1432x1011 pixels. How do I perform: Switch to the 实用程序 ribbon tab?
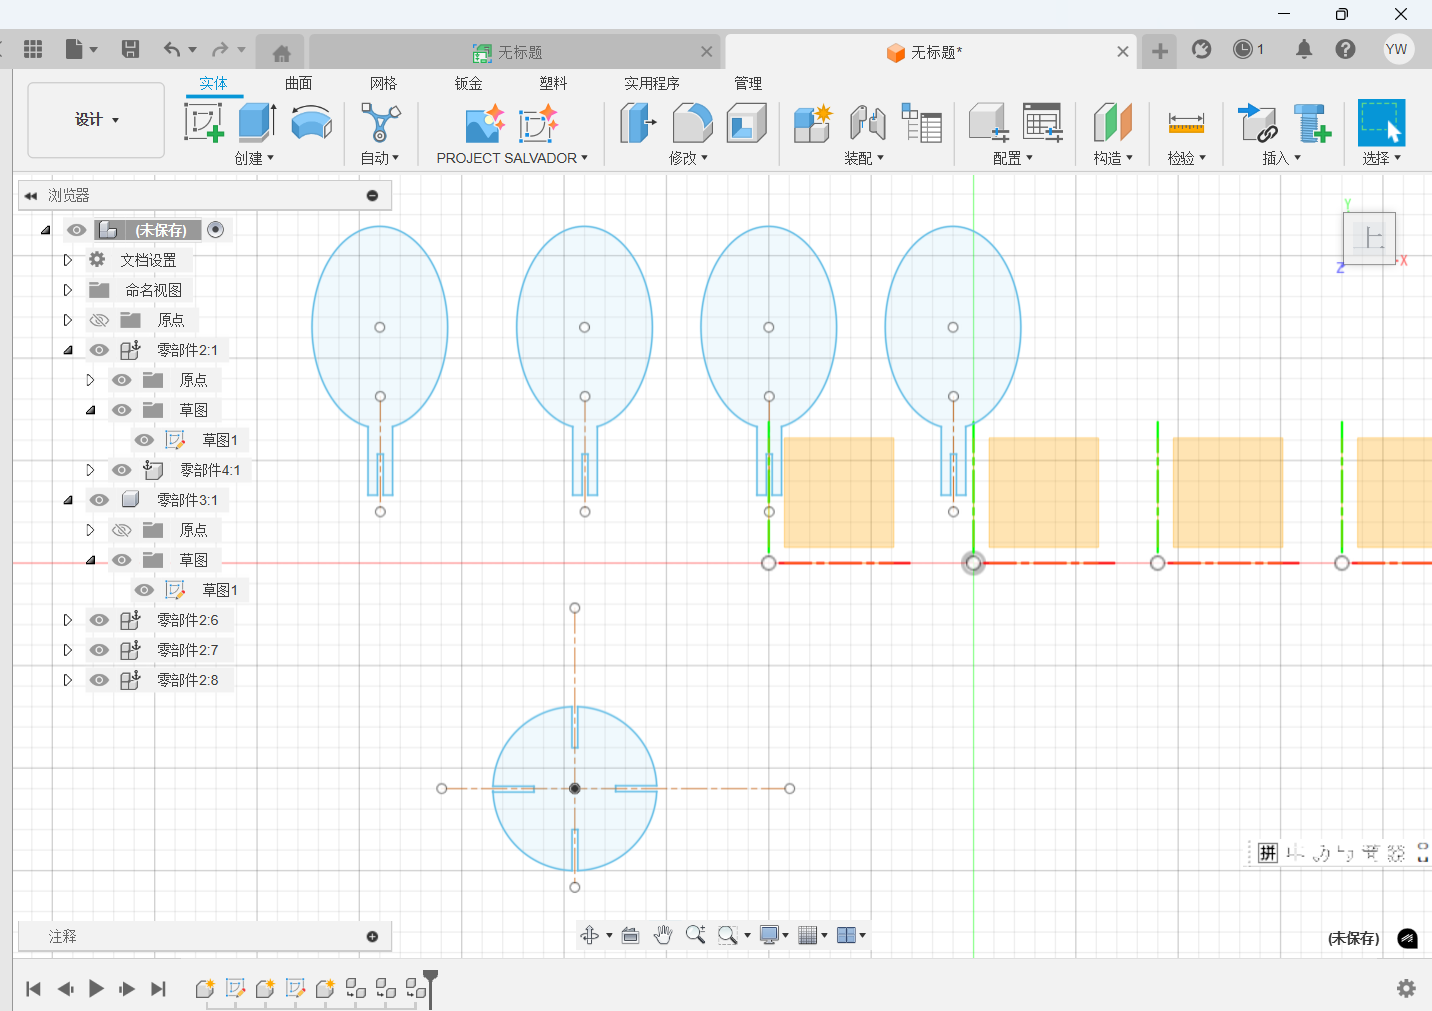point(652,83)
